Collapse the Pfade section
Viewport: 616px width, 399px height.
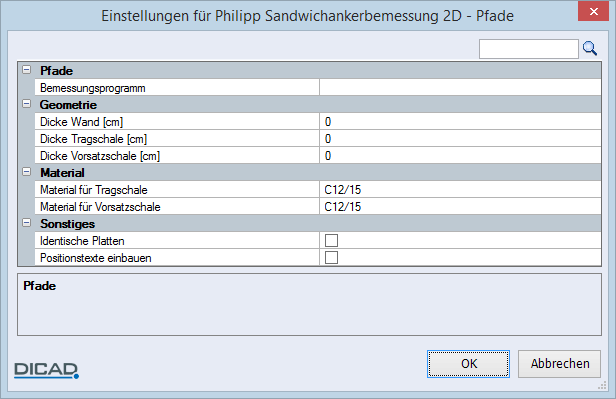[x=27, y=70]
